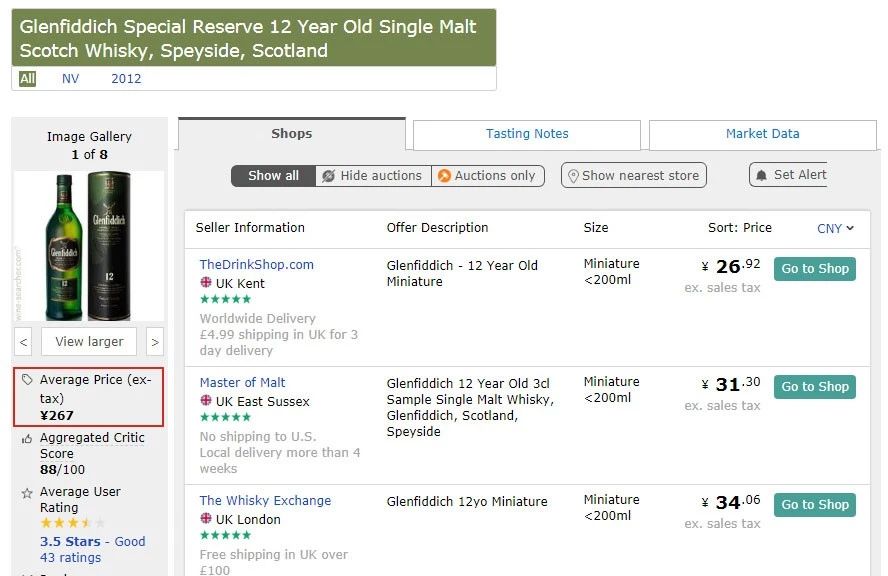Click the star icon next to Average User Rating
Screen dimensions: 888x576
point(27,493)
